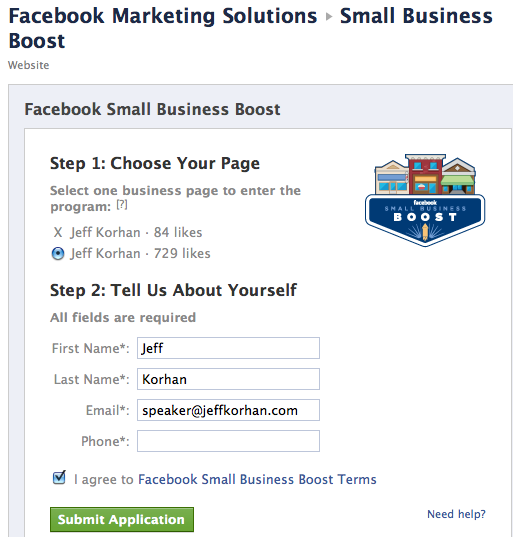513x537 pixels.
Task: Click the empty Phone field
Action: tap(228, 441)
